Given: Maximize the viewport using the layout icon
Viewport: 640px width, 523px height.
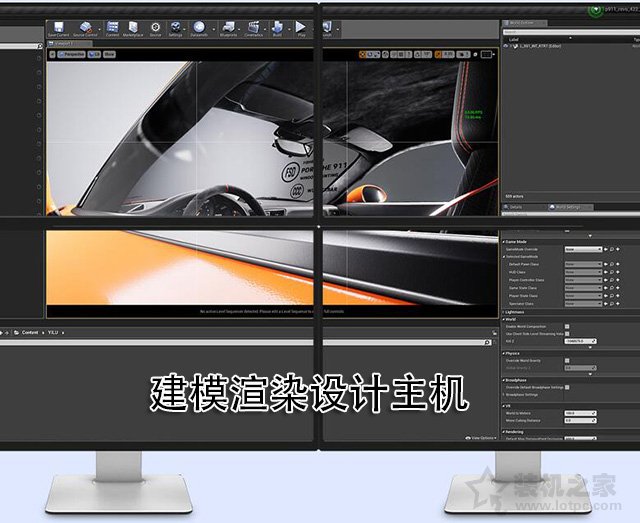Looking at the screenshot, I should coord(487,54).
